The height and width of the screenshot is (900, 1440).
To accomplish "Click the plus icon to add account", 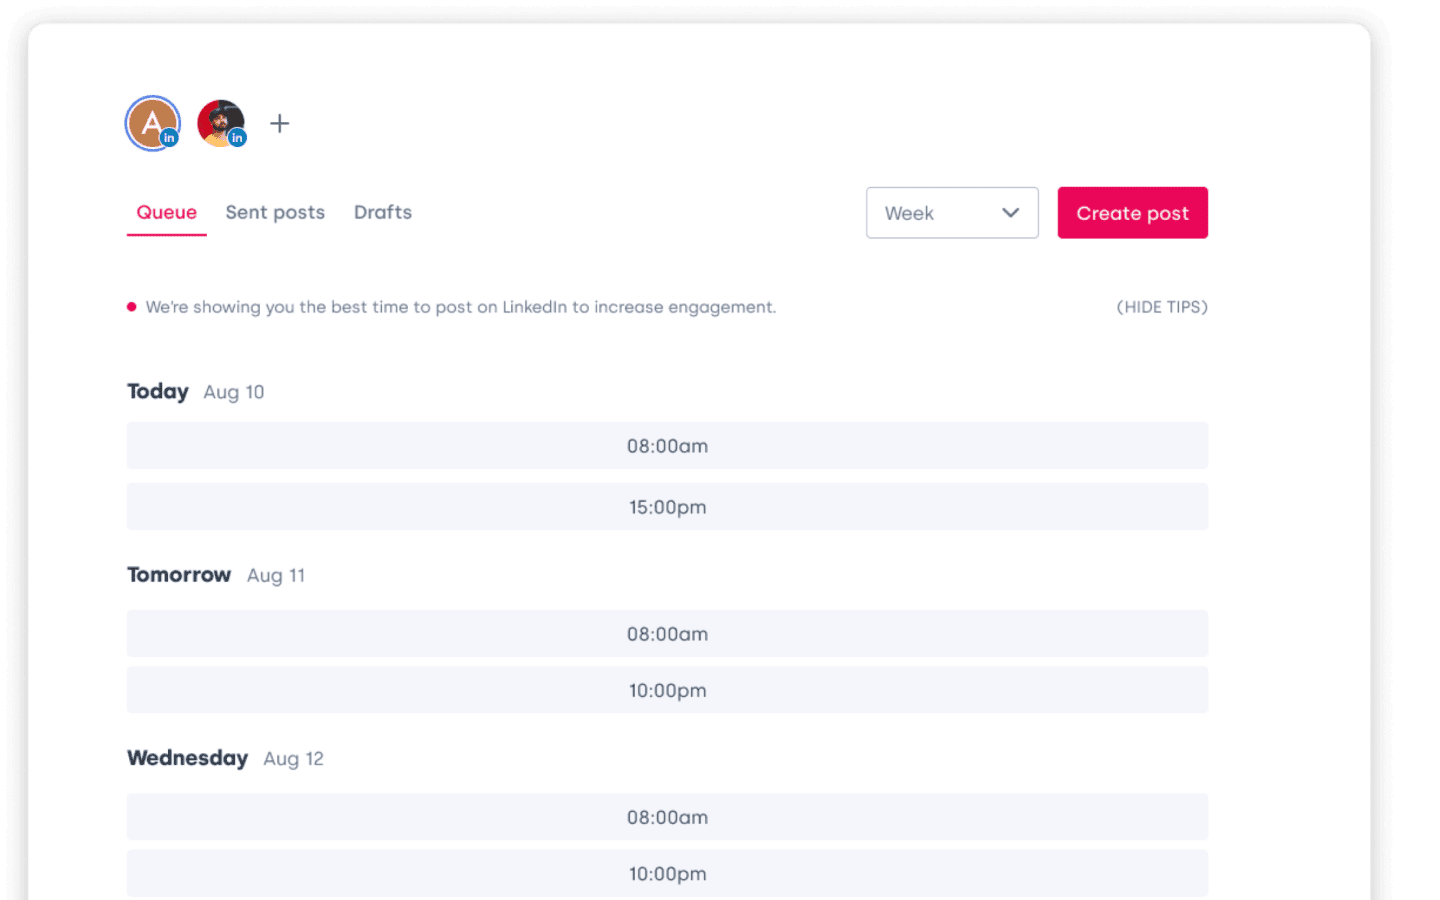I will pyautogui.click(x=280, y=123).
